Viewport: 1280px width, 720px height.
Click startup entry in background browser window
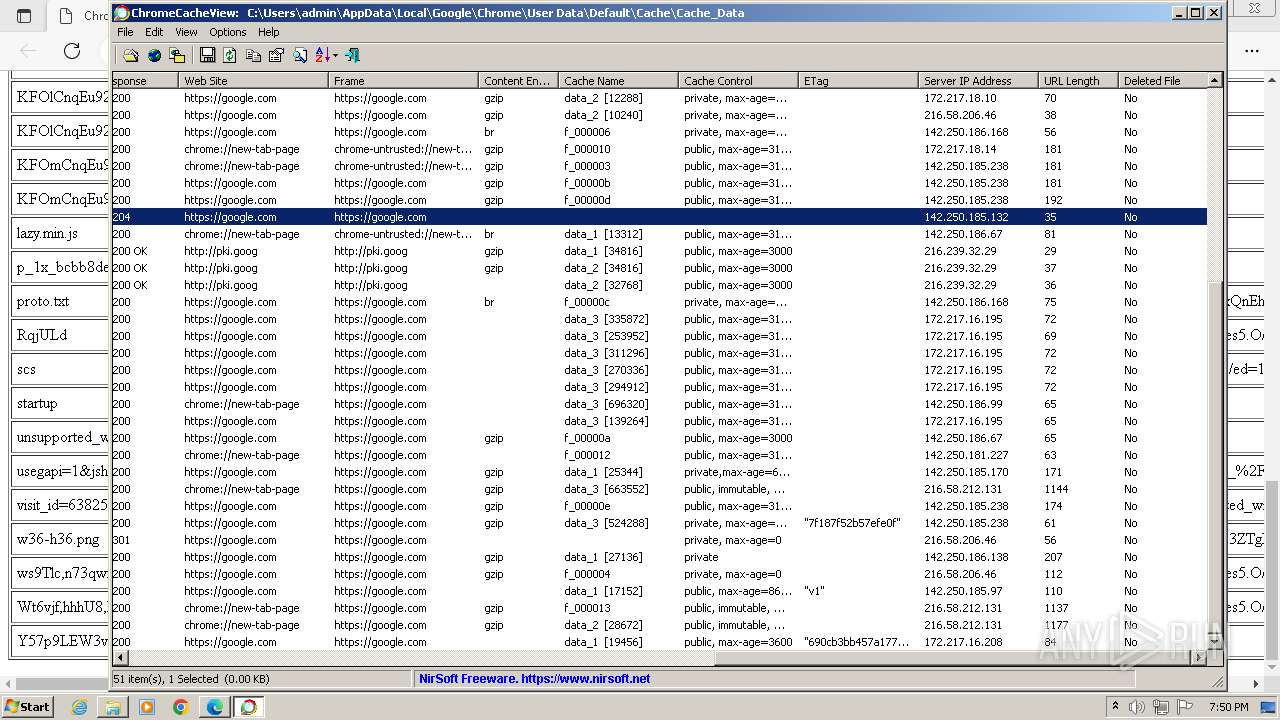tap(37, 403)
